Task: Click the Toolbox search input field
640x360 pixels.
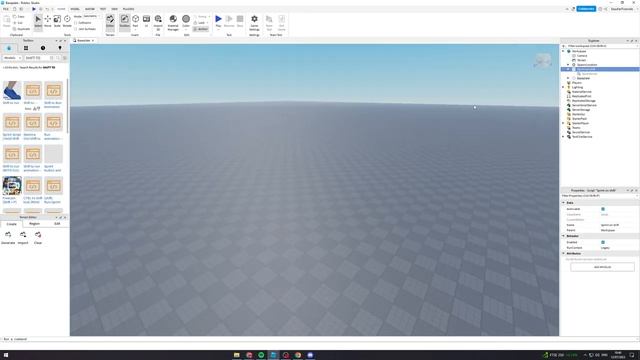Action: (38, 58)
